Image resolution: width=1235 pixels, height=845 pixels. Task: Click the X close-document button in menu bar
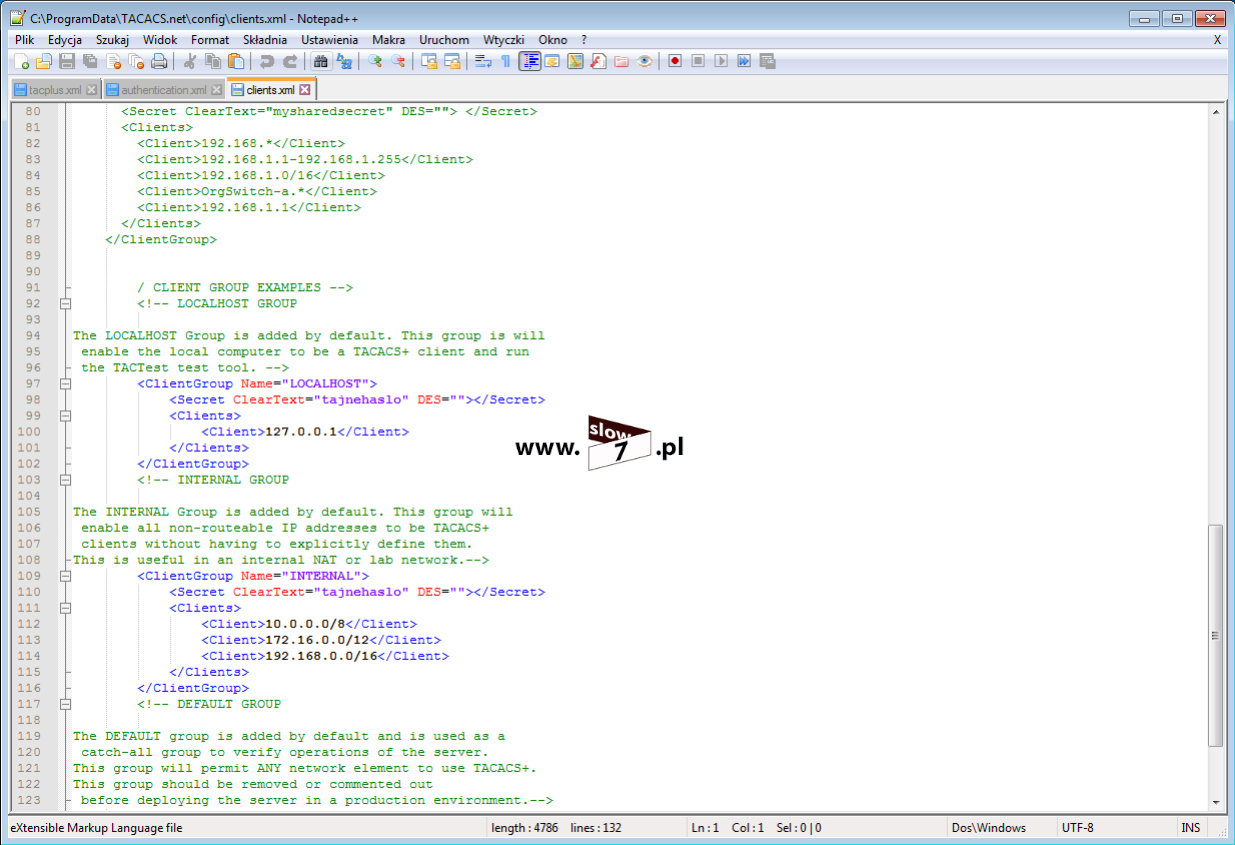1217,40
